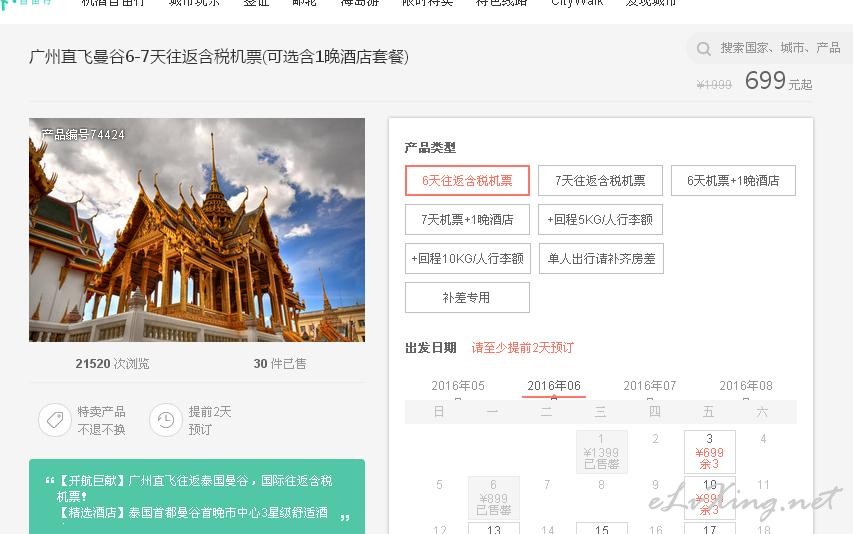Choose the June 15 date cell
The width and height of the screenshot is (853, 534).
point(602,529)
